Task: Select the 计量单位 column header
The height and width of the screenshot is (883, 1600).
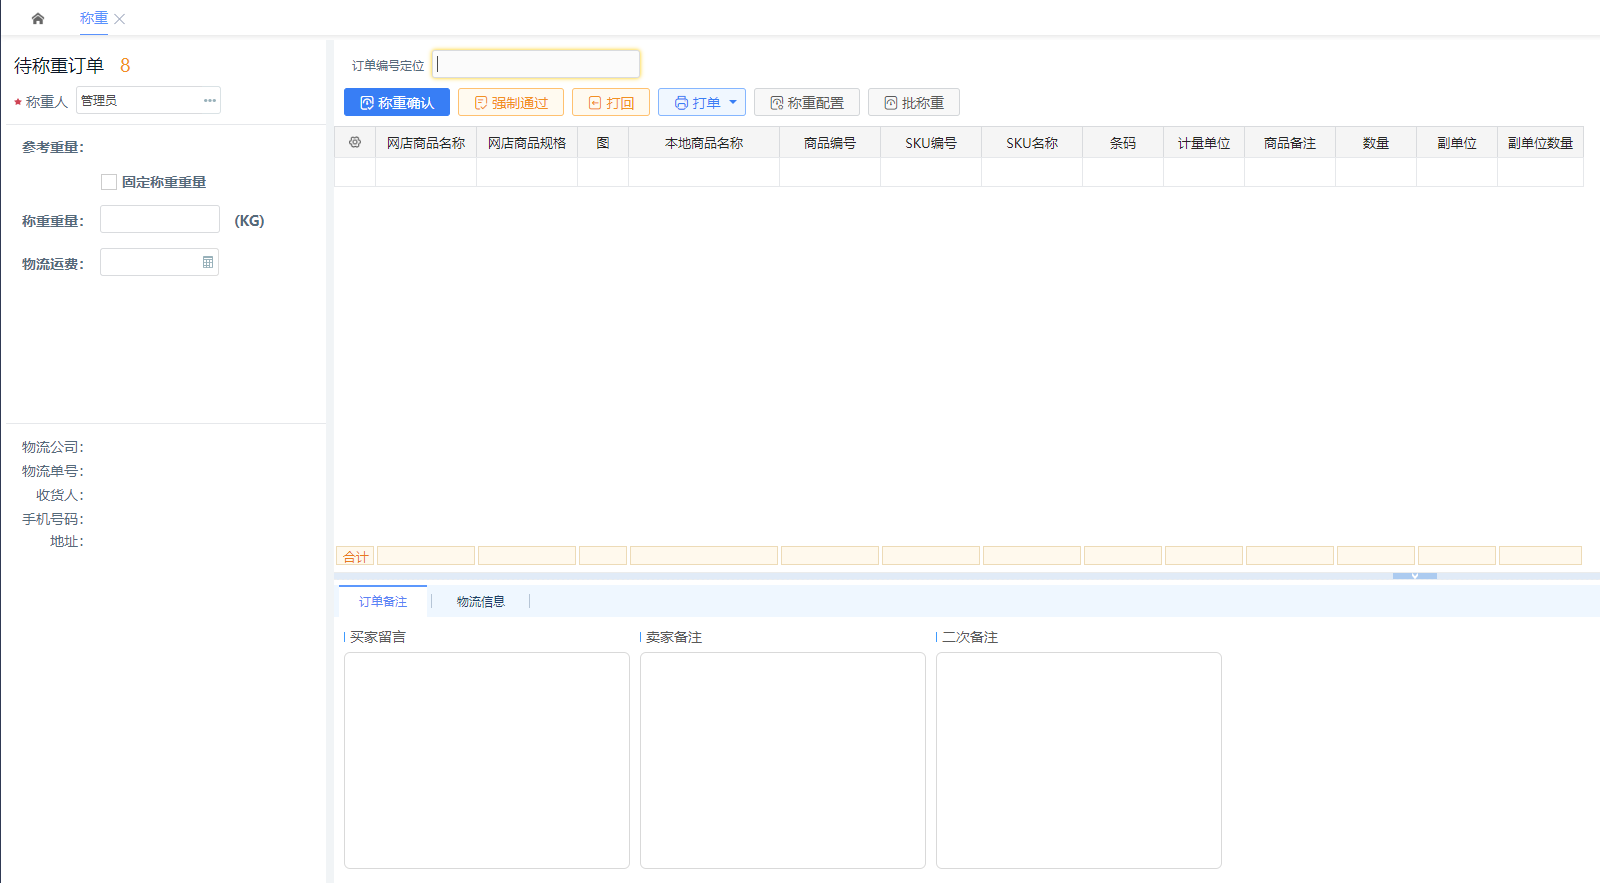Action: pyautogui.click(x=1204, y=143)
